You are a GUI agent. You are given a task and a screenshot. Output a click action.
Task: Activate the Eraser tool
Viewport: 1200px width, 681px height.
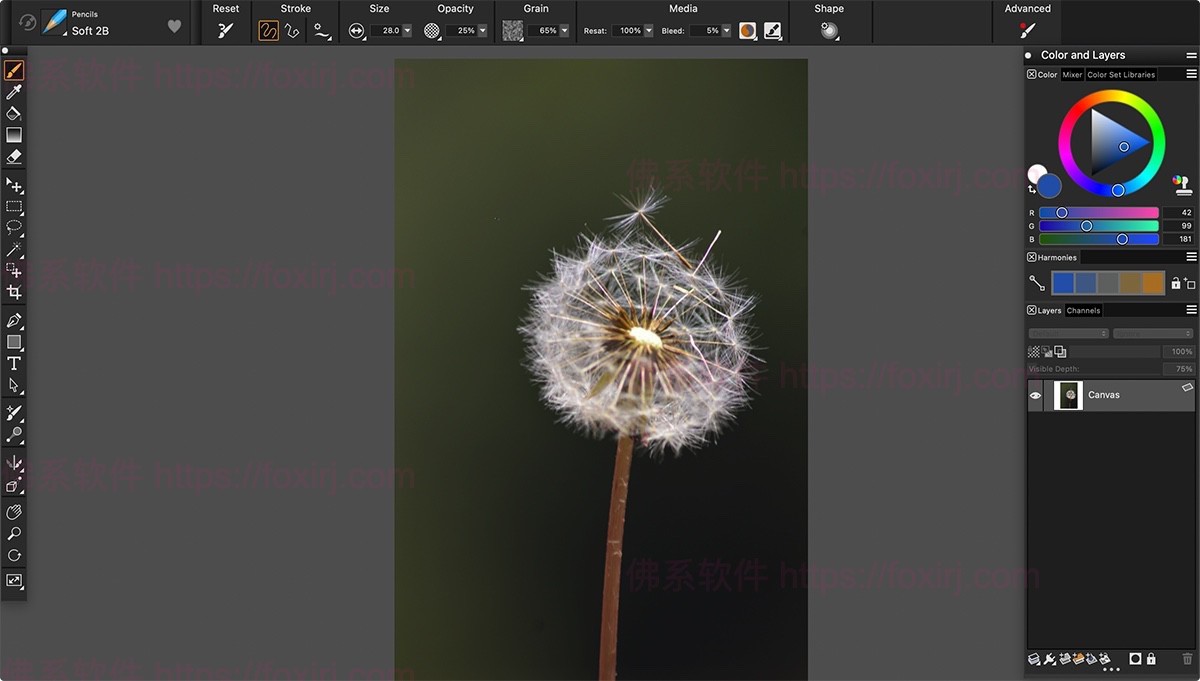[14, 157]
